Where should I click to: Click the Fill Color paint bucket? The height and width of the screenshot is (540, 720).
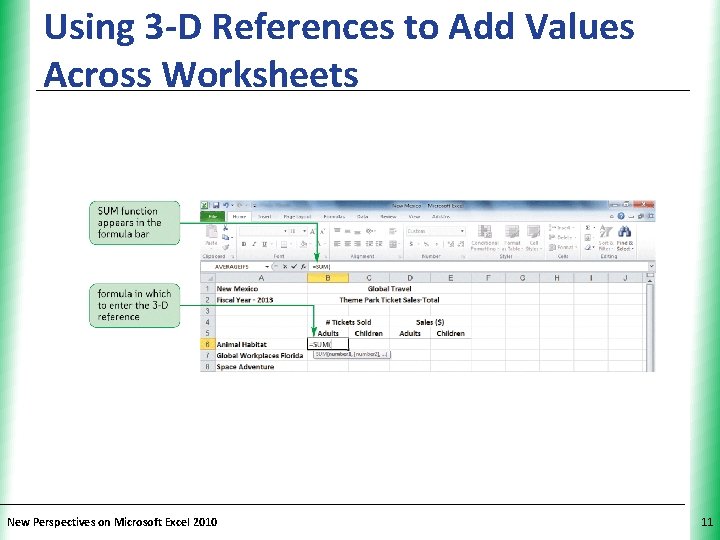pos(303,244)
